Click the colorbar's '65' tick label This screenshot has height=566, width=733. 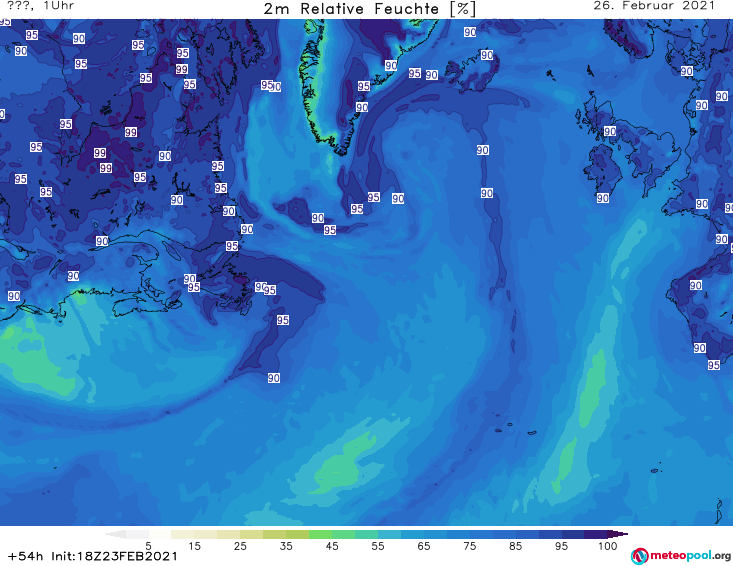(424, 546)
